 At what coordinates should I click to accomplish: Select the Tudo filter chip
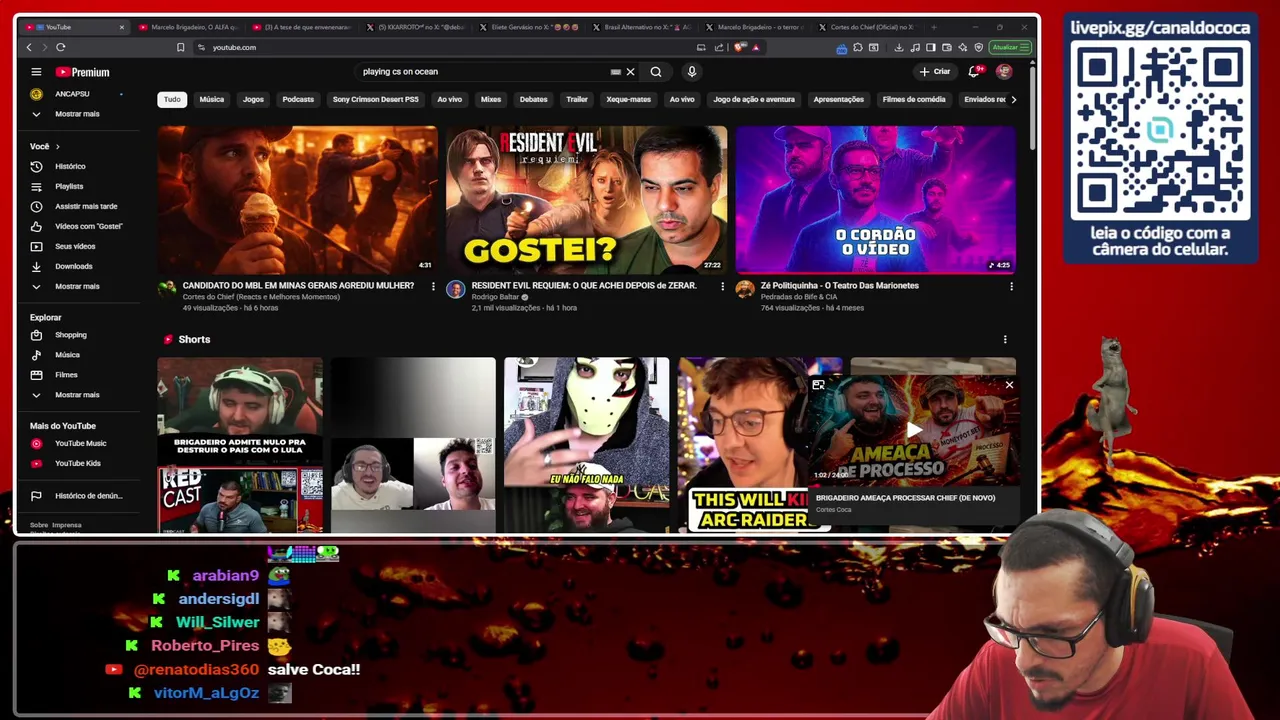click(x=172, y=99)
